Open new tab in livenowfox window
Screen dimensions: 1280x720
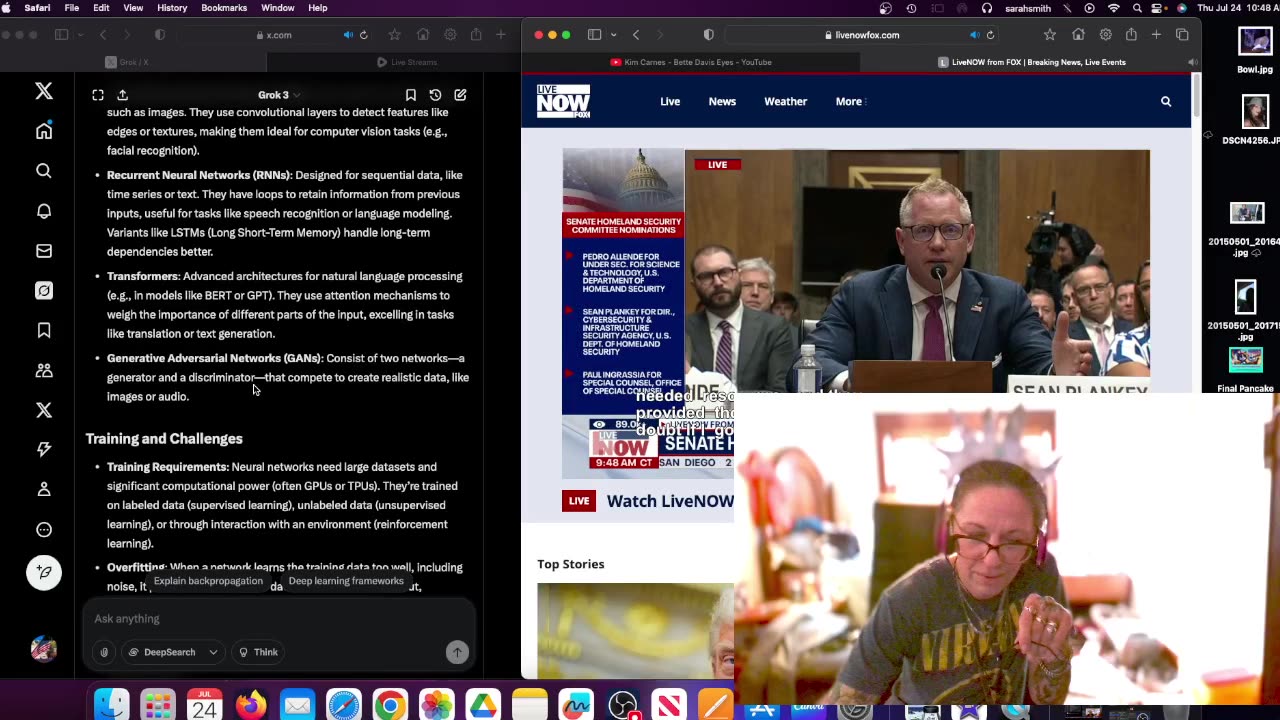[x=1156, y=35]
